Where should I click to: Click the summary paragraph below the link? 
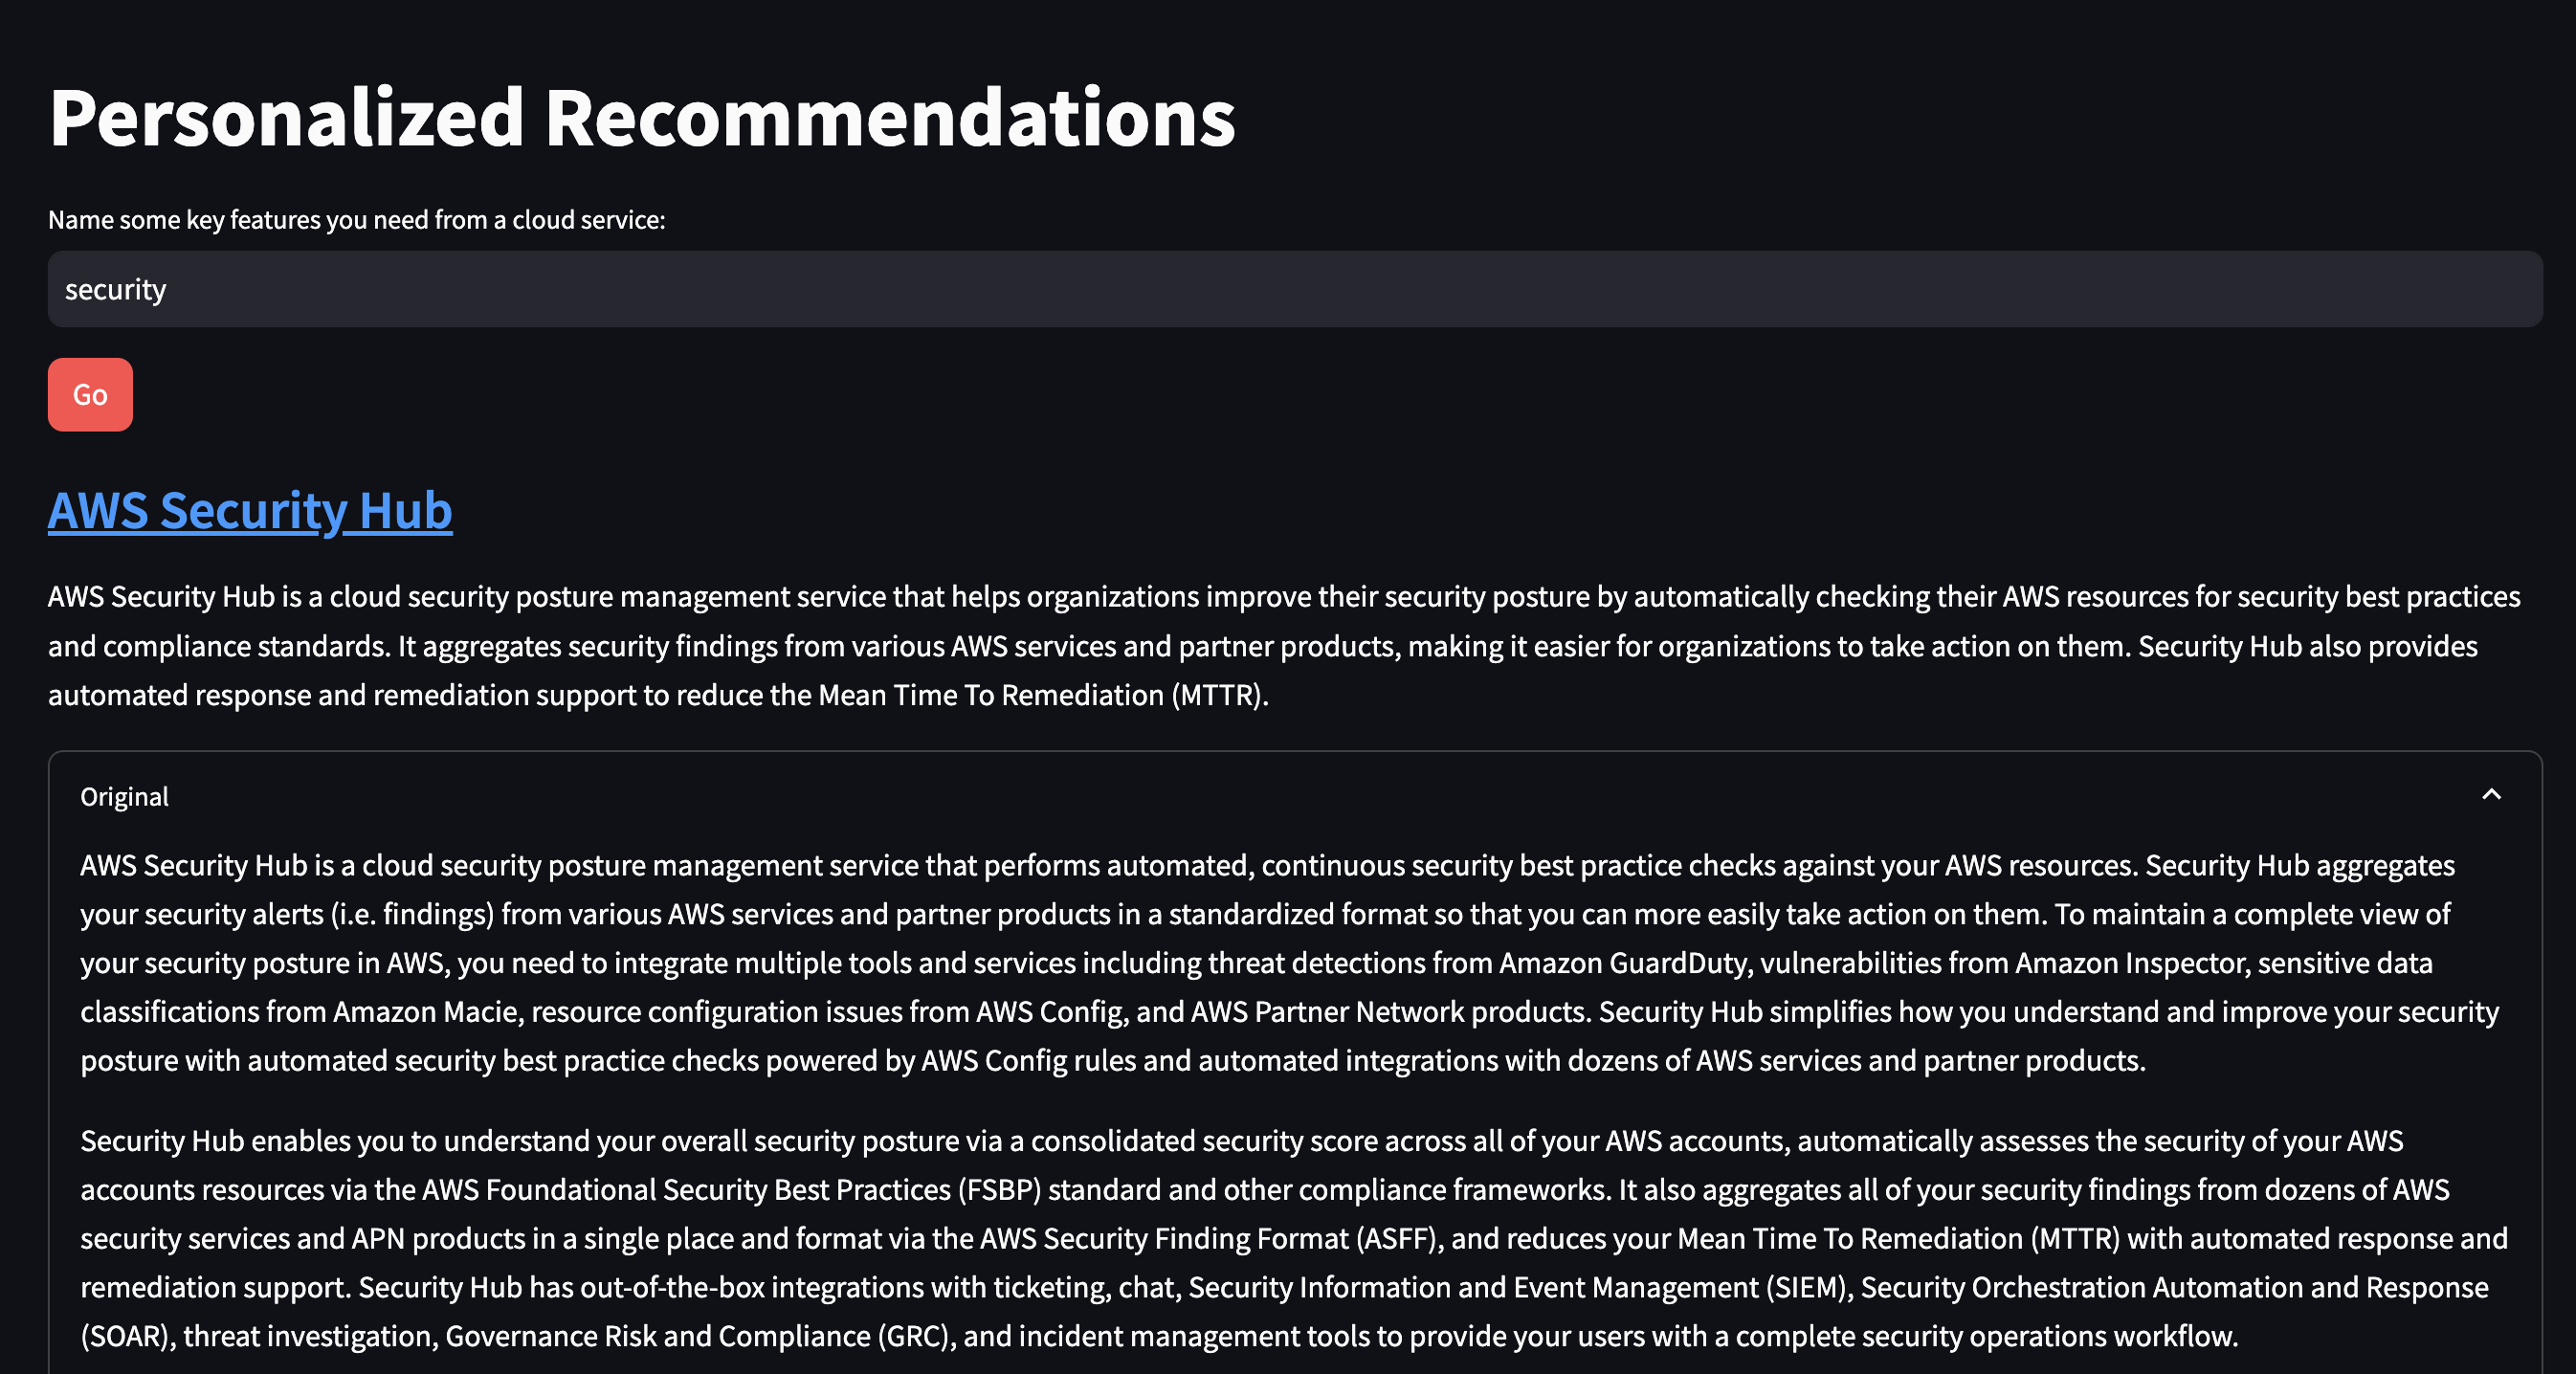(1284, 645)
